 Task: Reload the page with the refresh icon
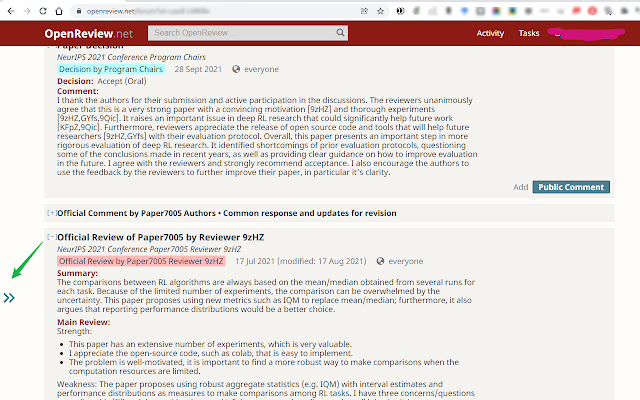coord(43,11)
